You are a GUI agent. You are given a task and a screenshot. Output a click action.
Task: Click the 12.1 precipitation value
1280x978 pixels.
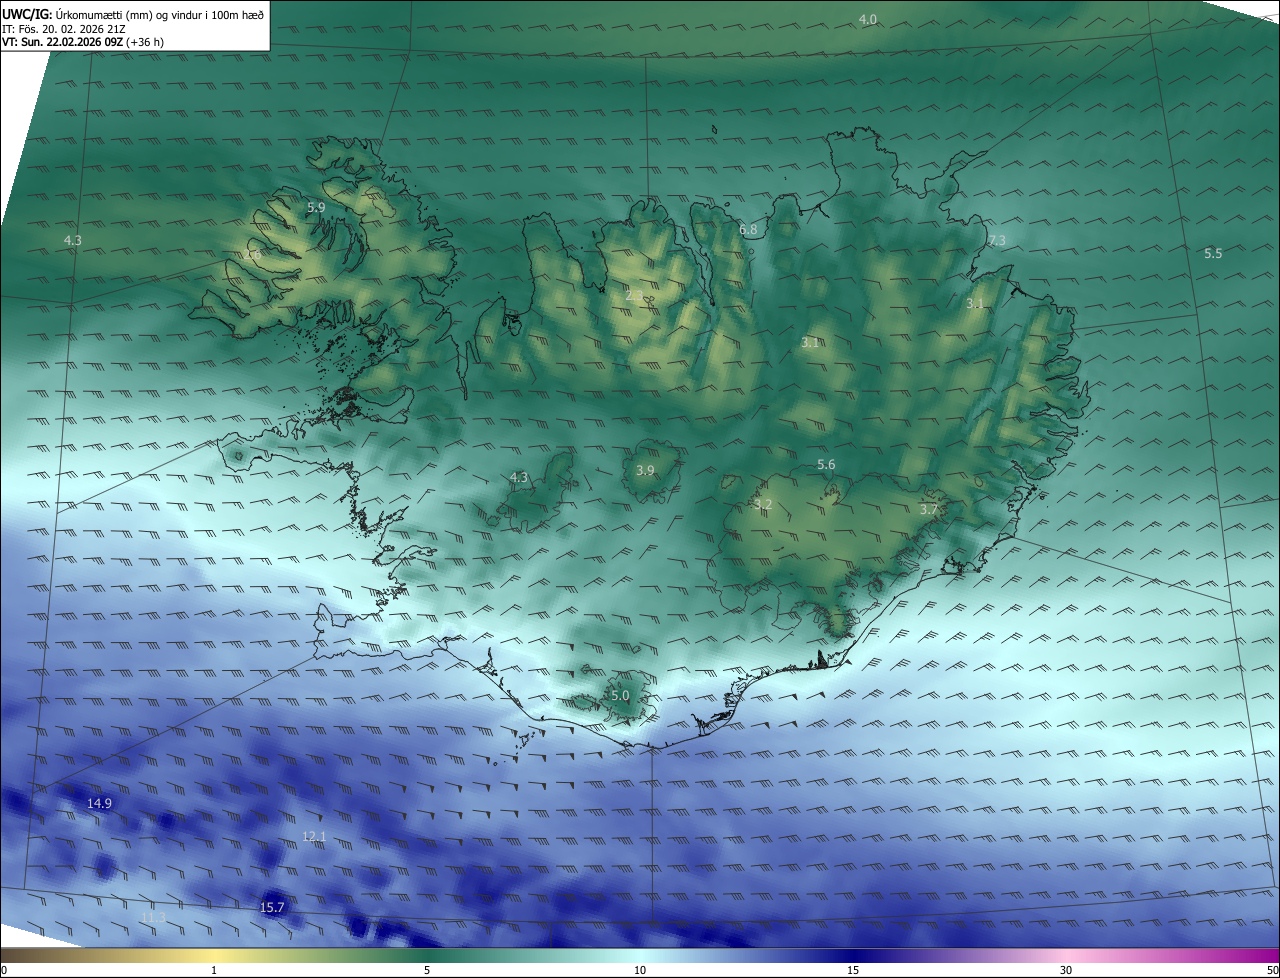[x=314, y=836]
